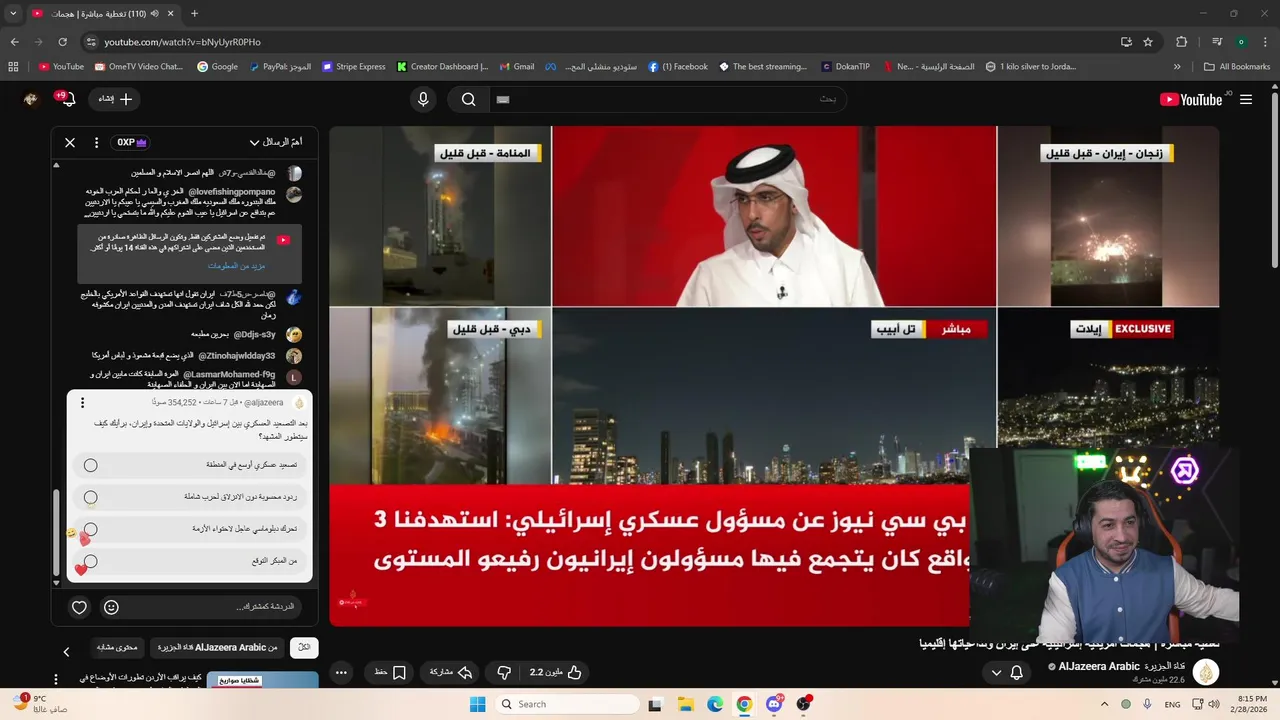Open Discord from the taskbar

click(x=774, y=704)
